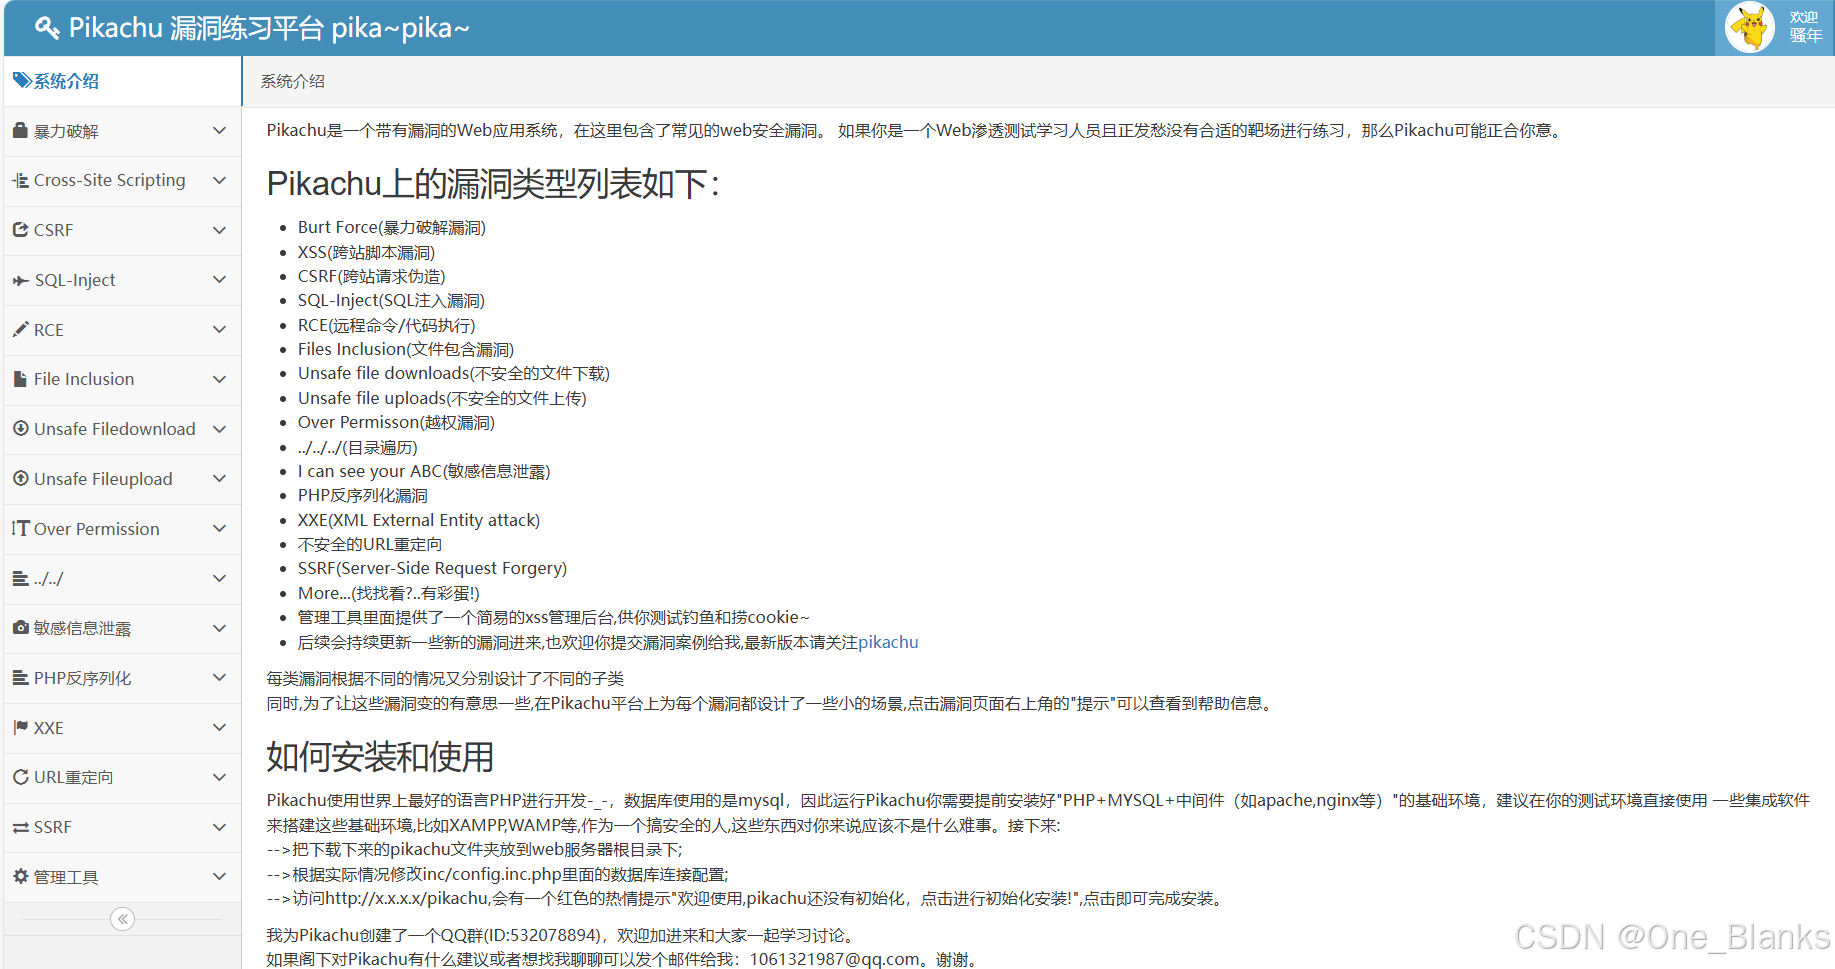Click the XXE(XML External Entity attack) list item

pos(419,520)
